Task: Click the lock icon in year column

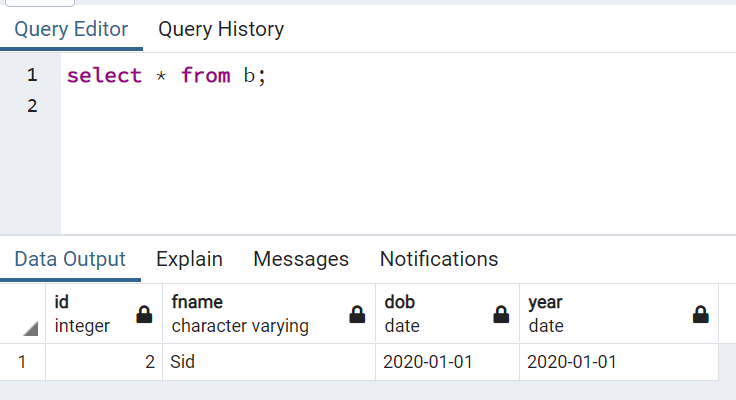Action: (701, 314)
